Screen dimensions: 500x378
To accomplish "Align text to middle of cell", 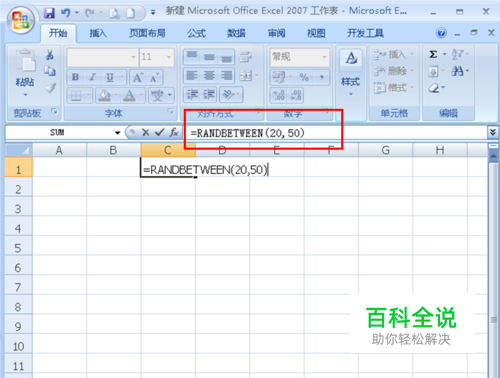I will pyautogui.click(x=209, y=56).
